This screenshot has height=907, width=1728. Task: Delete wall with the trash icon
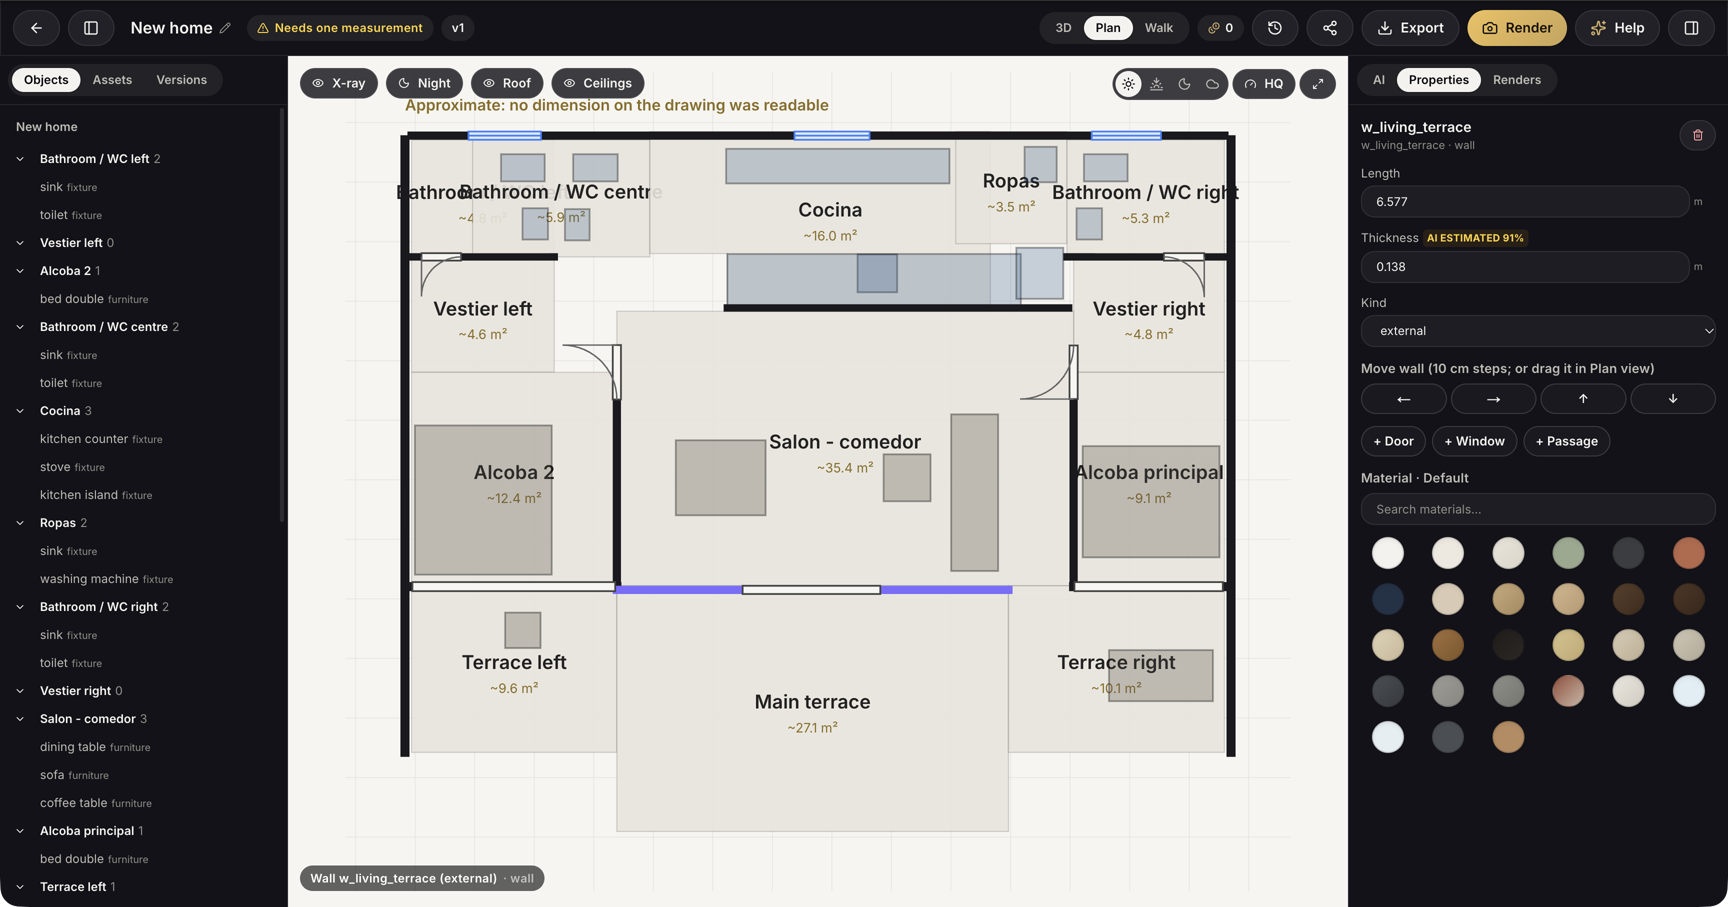1698,135
